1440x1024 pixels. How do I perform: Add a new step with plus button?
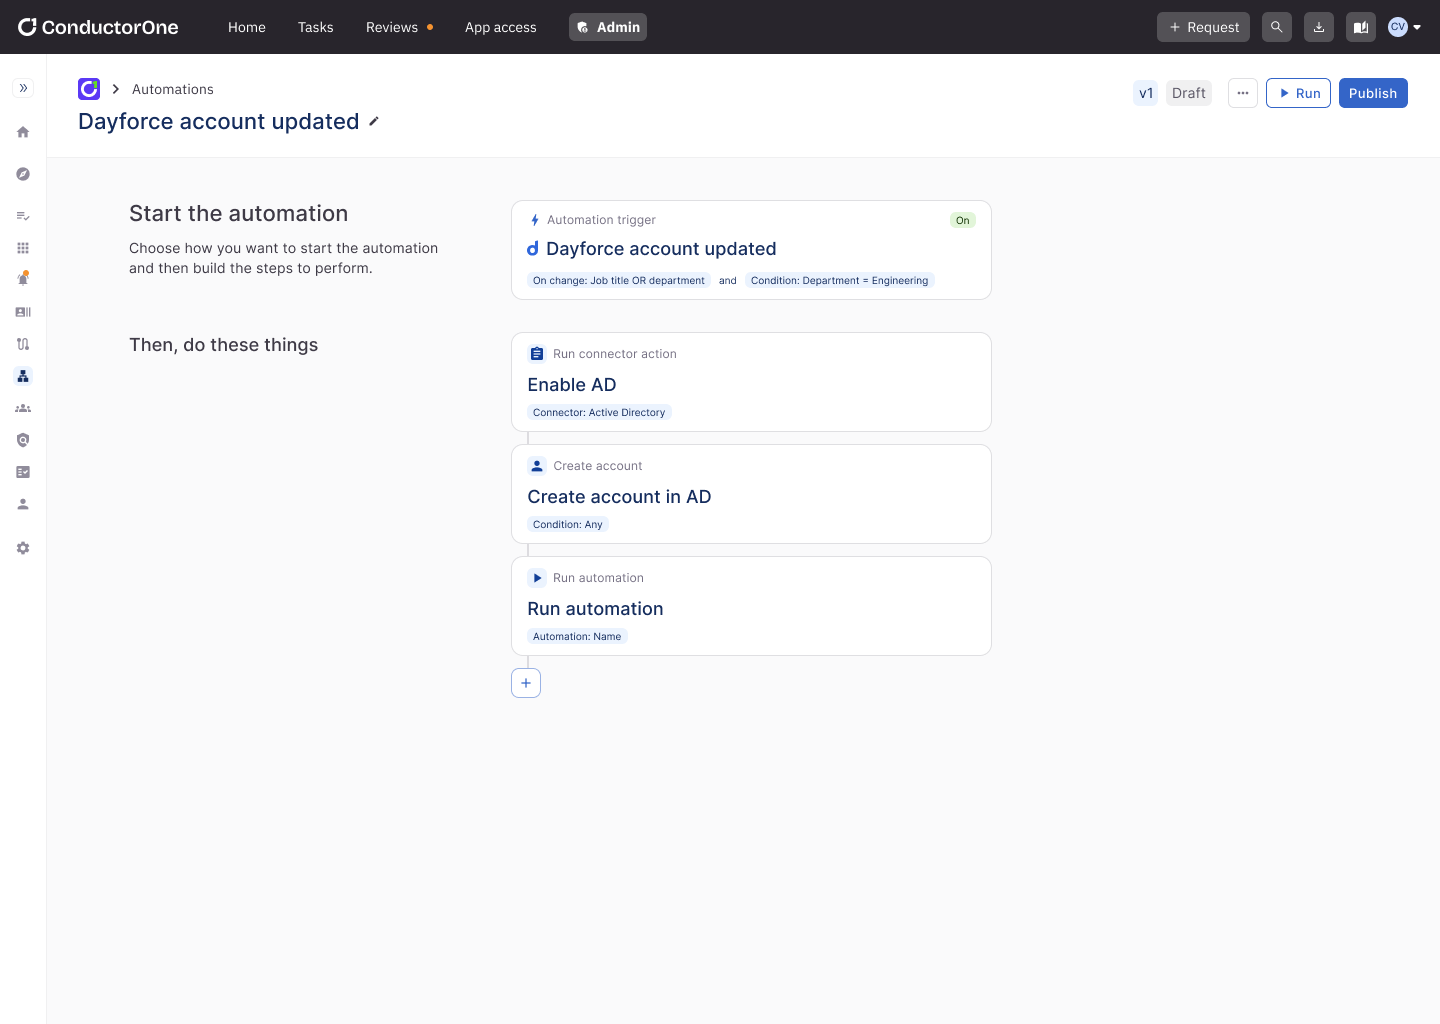coord(526,683)
